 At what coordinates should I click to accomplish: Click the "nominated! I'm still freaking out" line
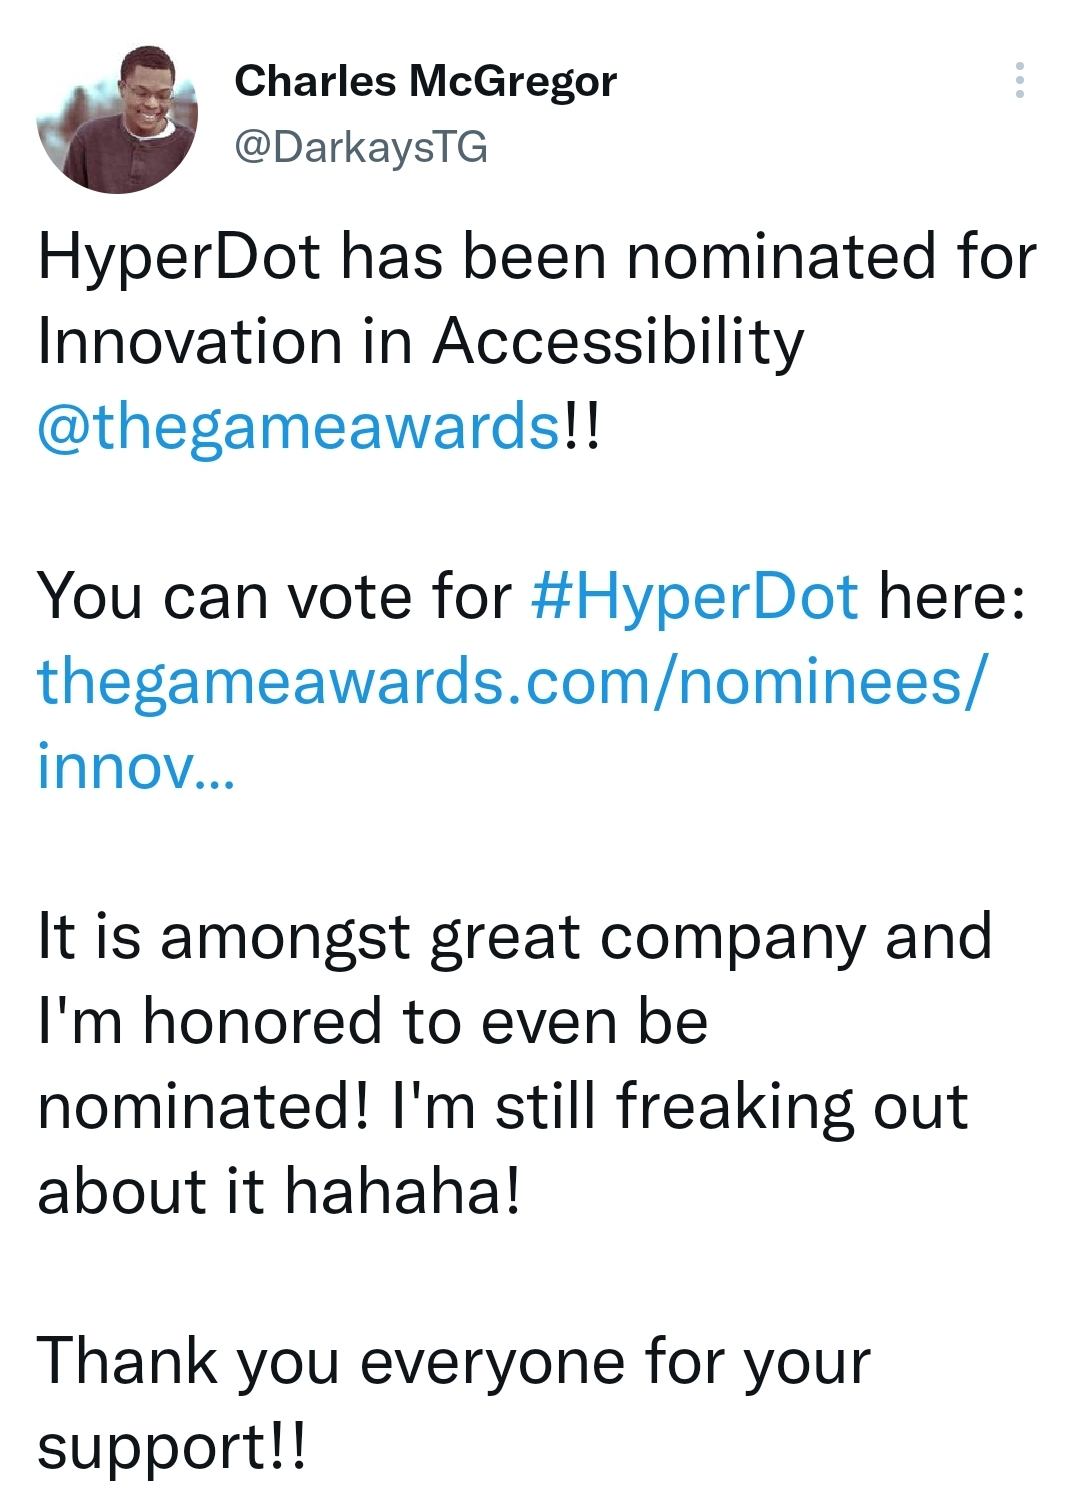click(503, 1107)
